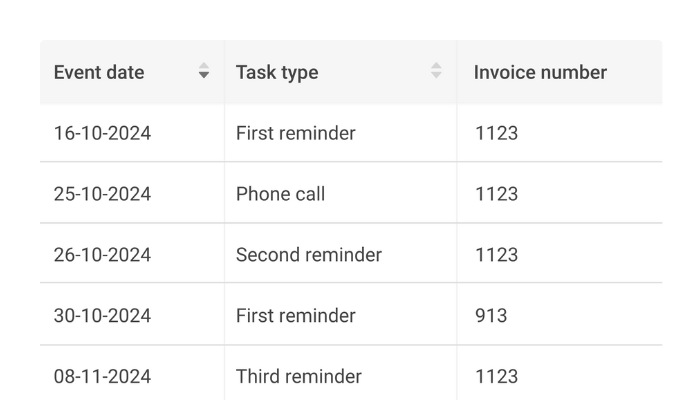Click First reminder on 16-10-2024 row

tap(296, 133)
